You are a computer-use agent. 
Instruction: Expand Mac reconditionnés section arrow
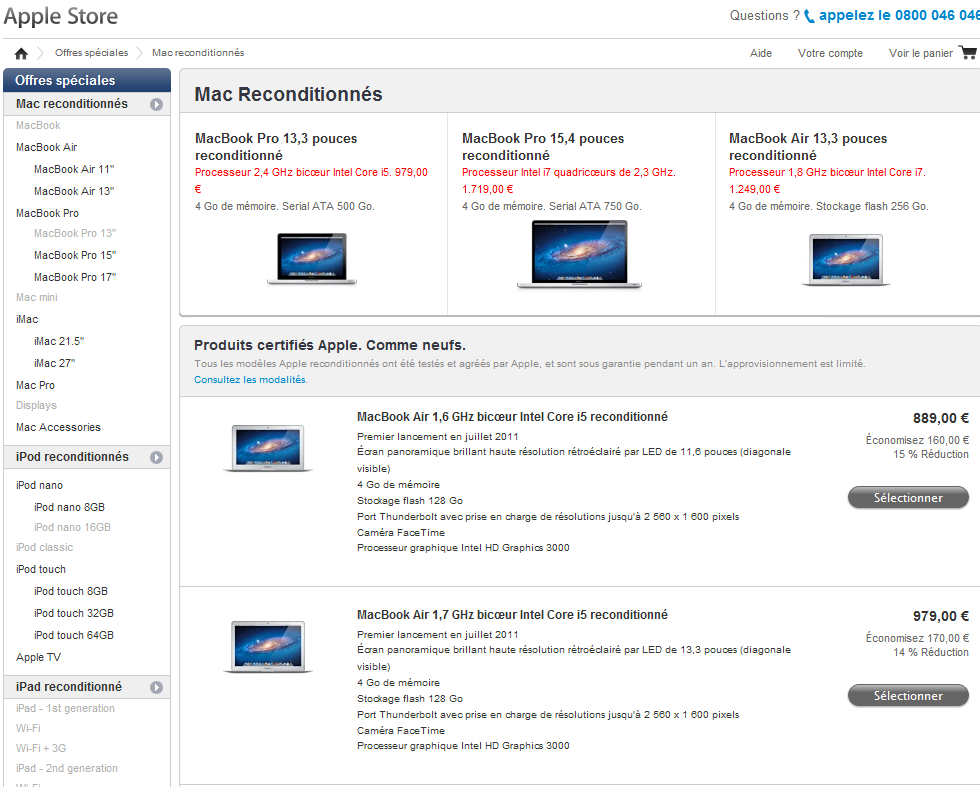click(x=156, y=104)
